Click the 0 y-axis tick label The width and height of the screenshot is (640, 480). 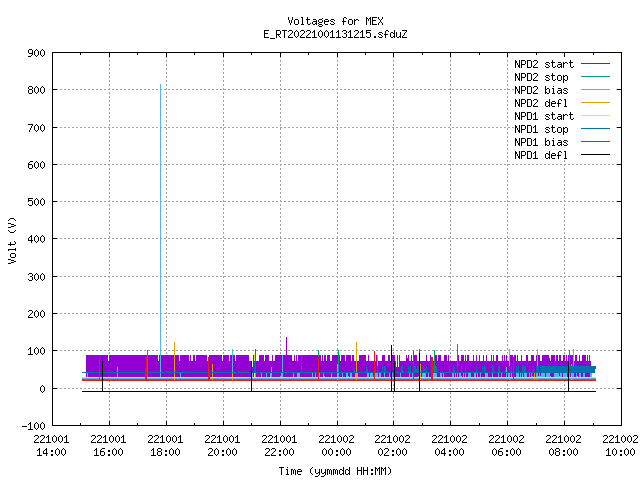coord(42,389)
